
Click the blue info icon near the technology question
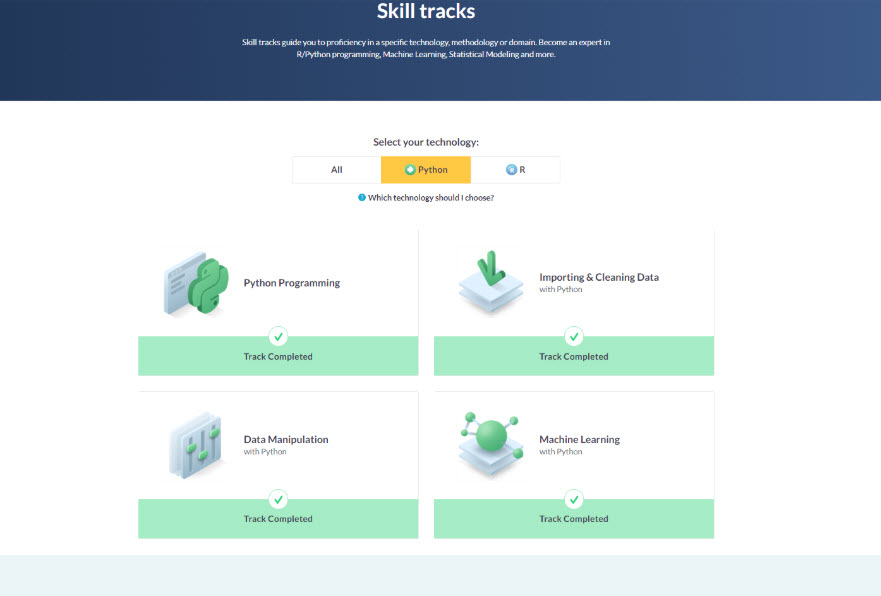click(x=362, y=197)
